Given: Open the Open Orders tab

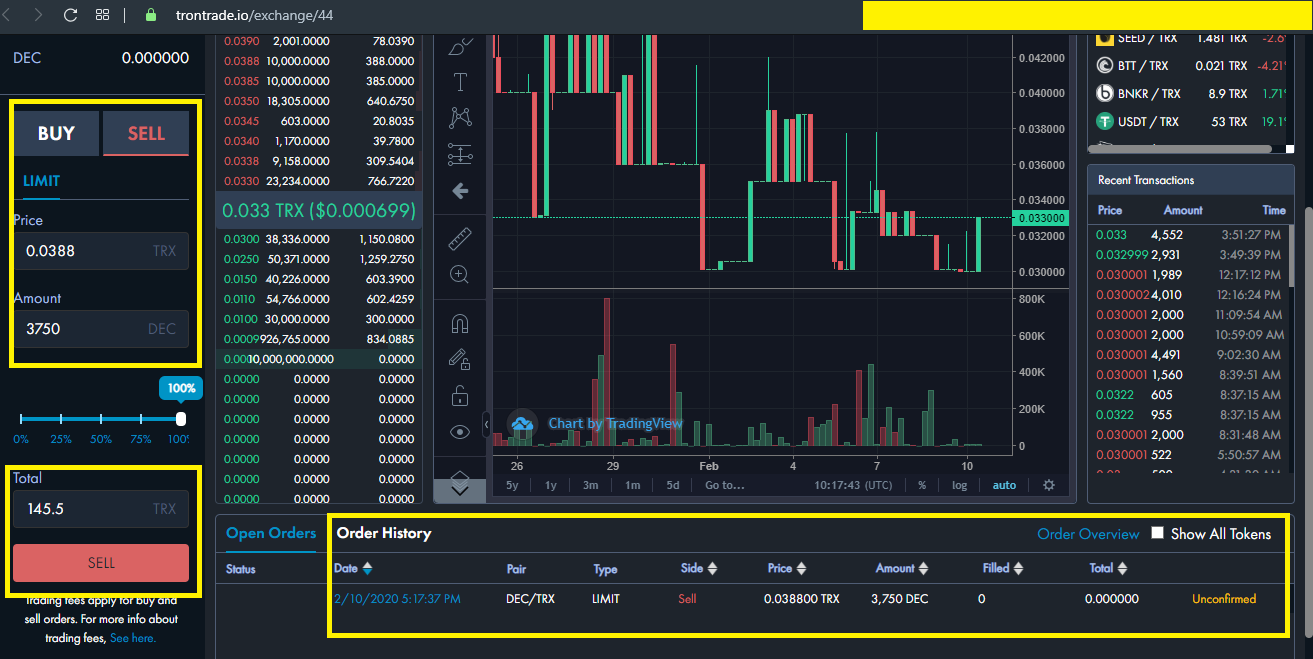Looking at the screenshot, I should pos(271,533).
